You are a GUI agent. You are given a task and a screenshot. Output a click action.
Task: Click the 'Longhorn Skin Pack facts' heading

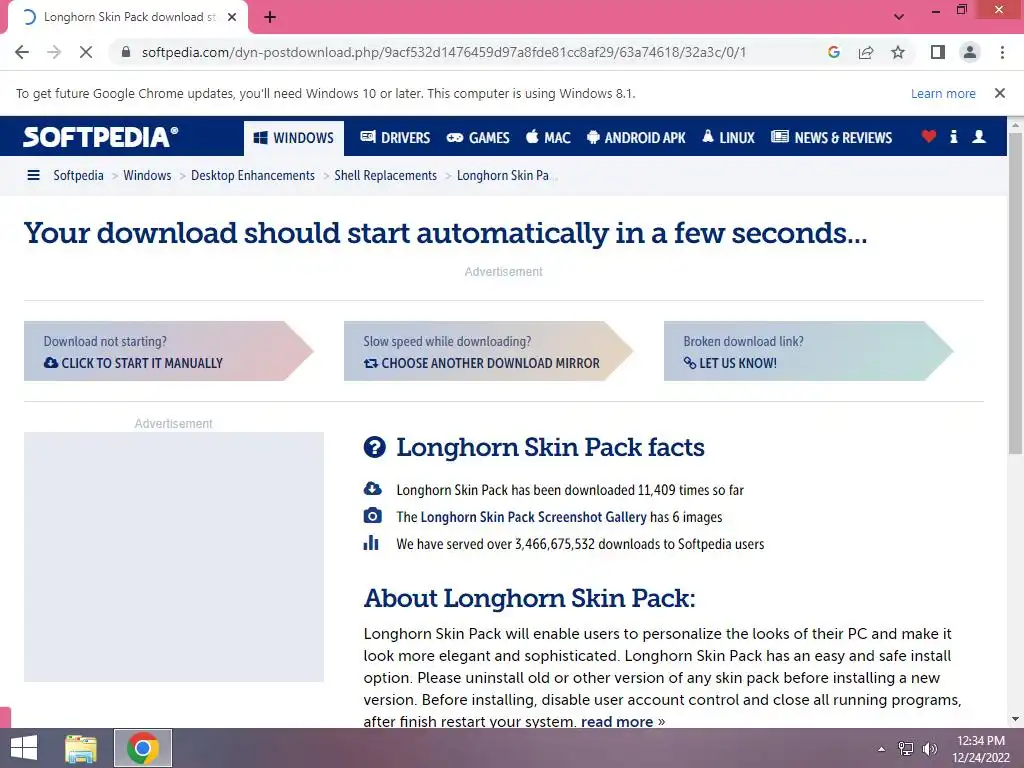(550, 448)
